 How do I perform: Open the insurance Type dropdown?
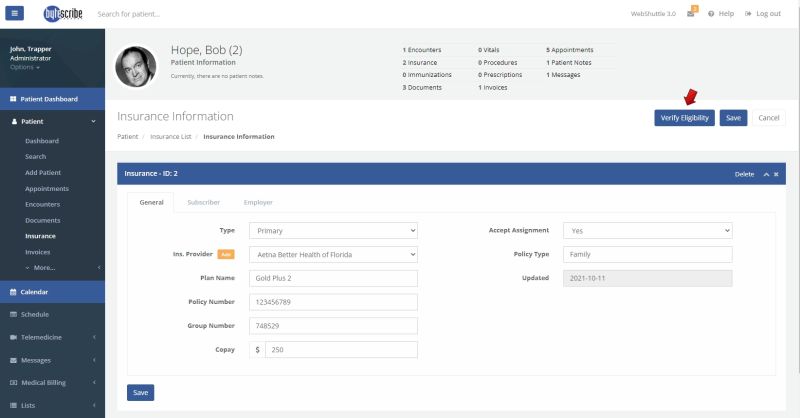click(333, 230)
